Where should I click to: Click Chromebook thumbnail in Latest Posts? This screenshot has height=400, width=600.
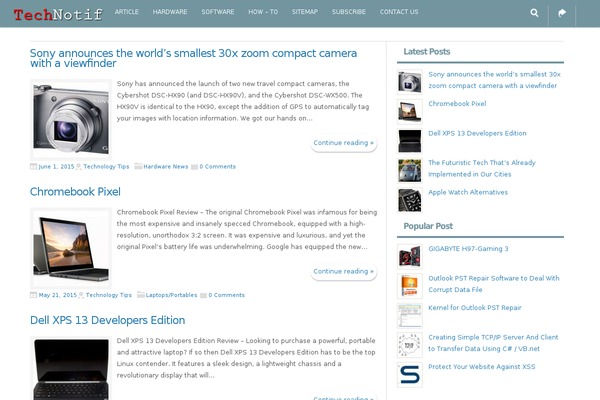click(409, 111)
